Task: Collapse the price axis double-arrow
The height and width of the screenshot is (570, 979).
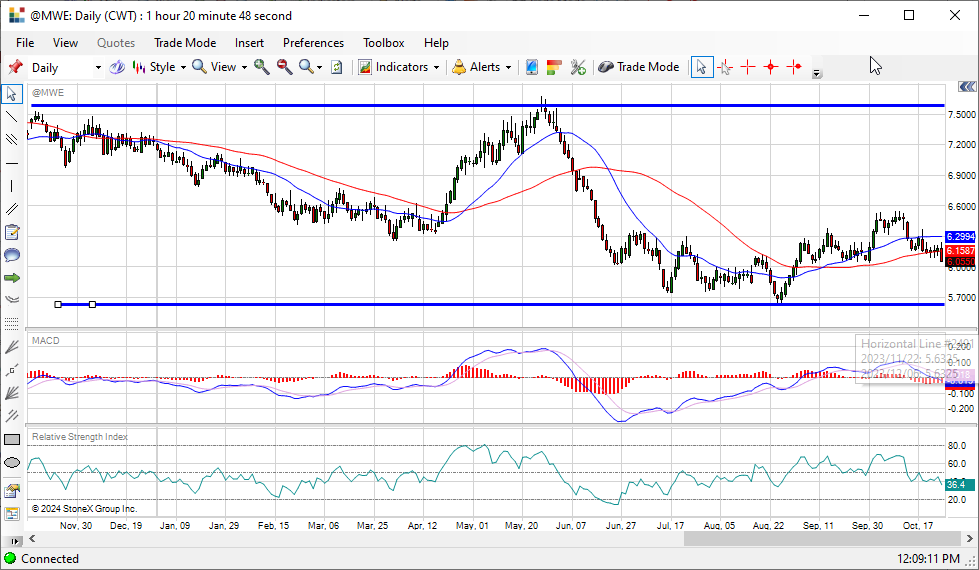Action: tap(967, 87)
